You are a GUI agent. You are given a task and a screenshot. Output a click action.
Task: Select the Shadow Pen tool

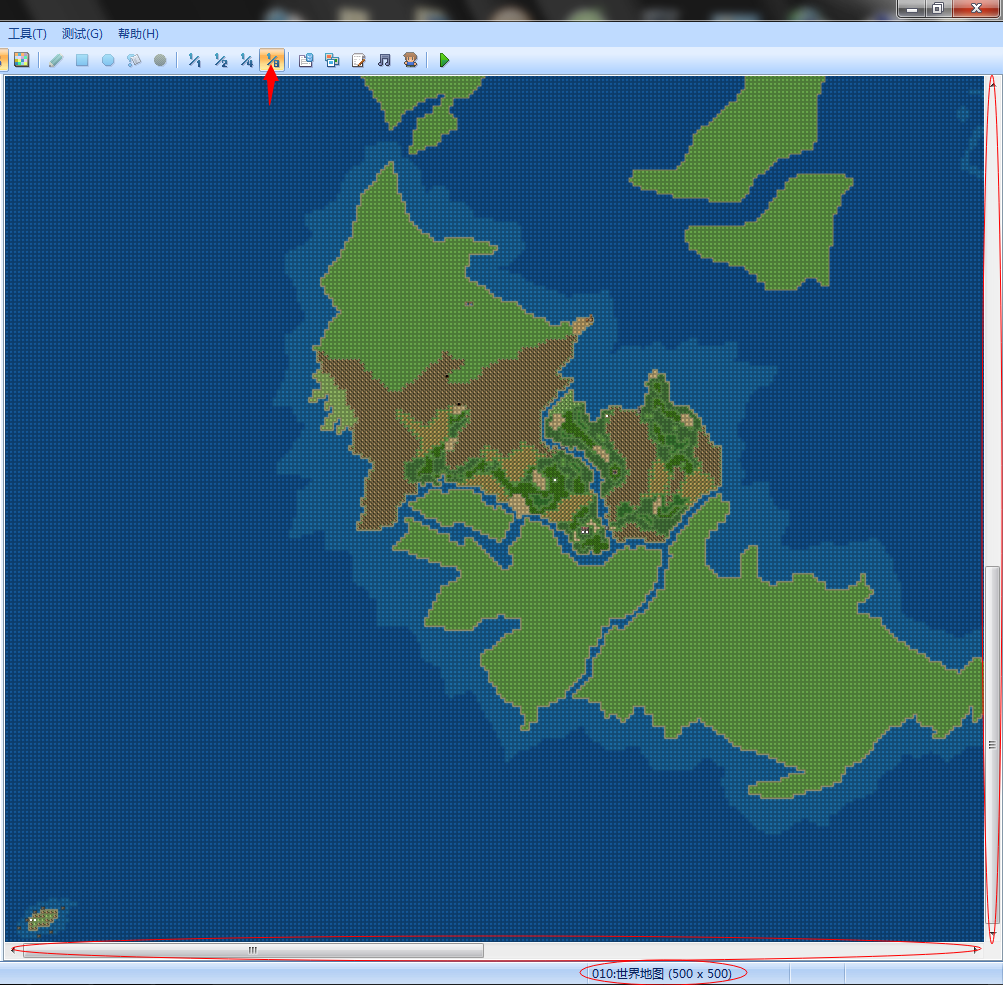click(x=160, y=60)
